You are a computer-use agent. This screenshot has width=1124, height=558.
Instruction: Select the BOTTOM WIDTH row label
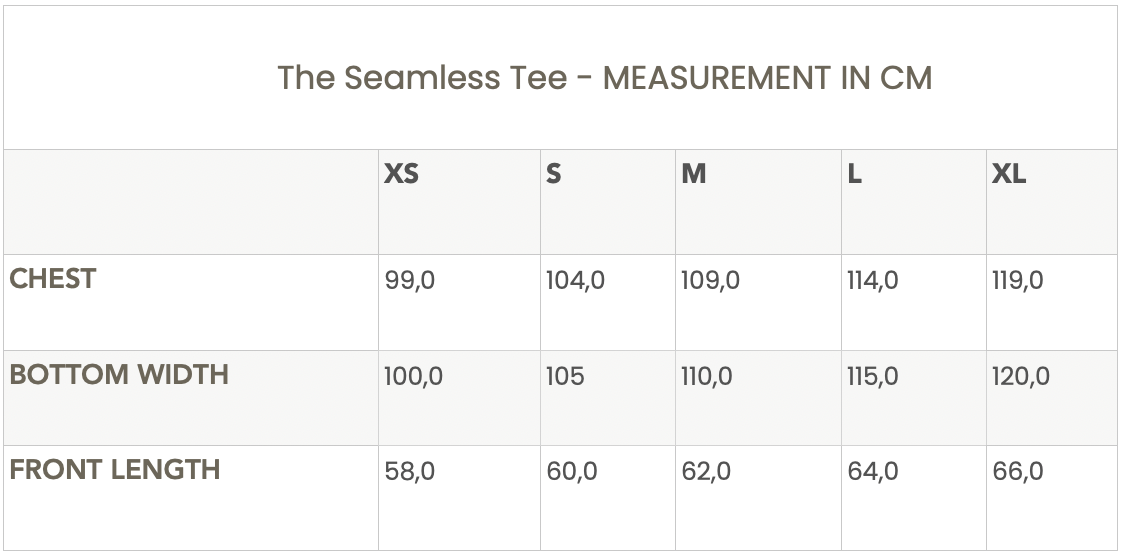click(119, 375)
